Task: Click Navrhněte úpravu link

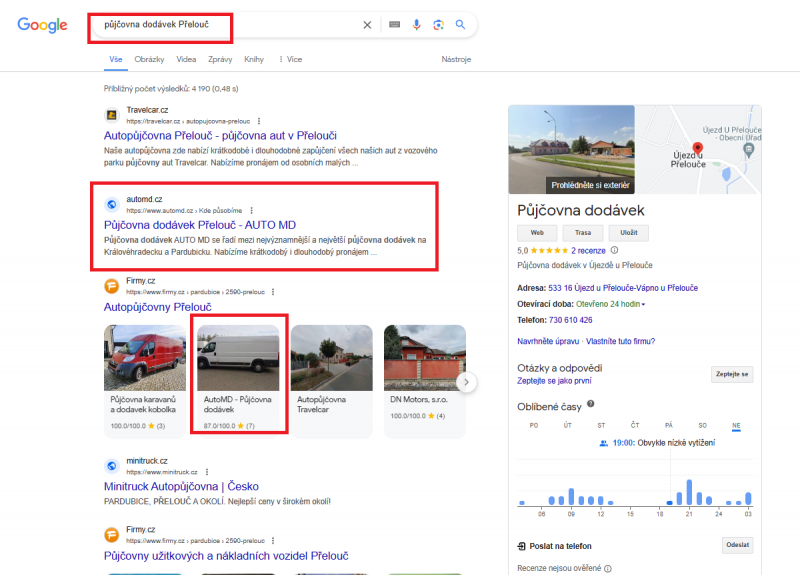Action: tap(548, 341)
